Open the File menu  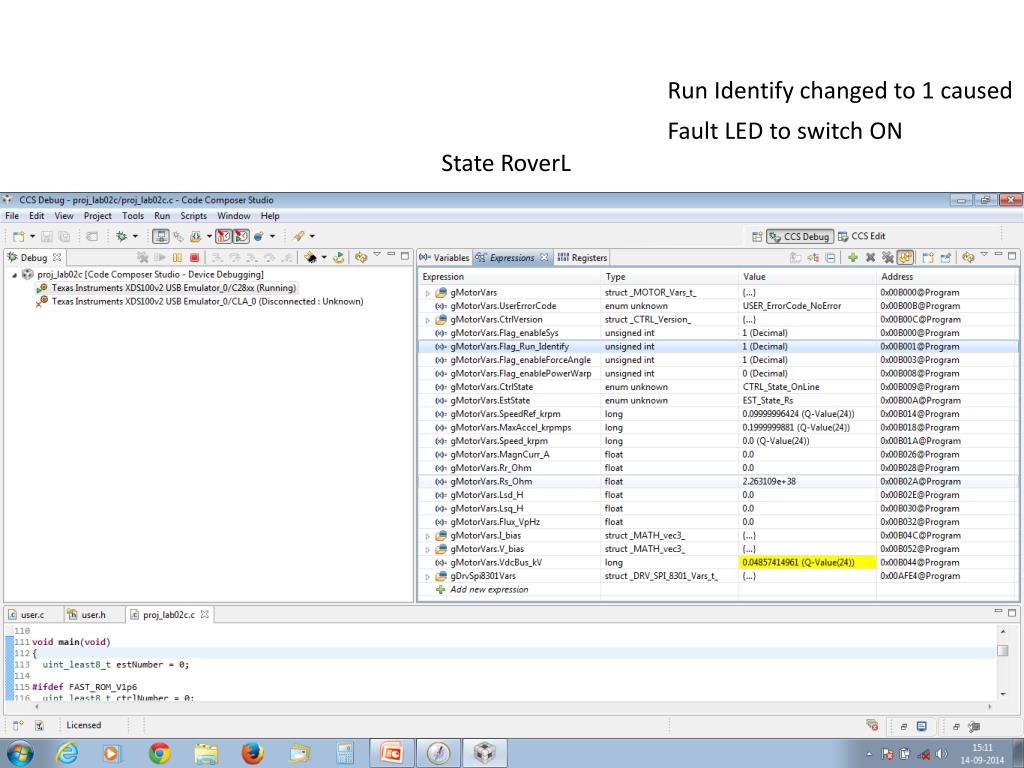click(12, 216)
